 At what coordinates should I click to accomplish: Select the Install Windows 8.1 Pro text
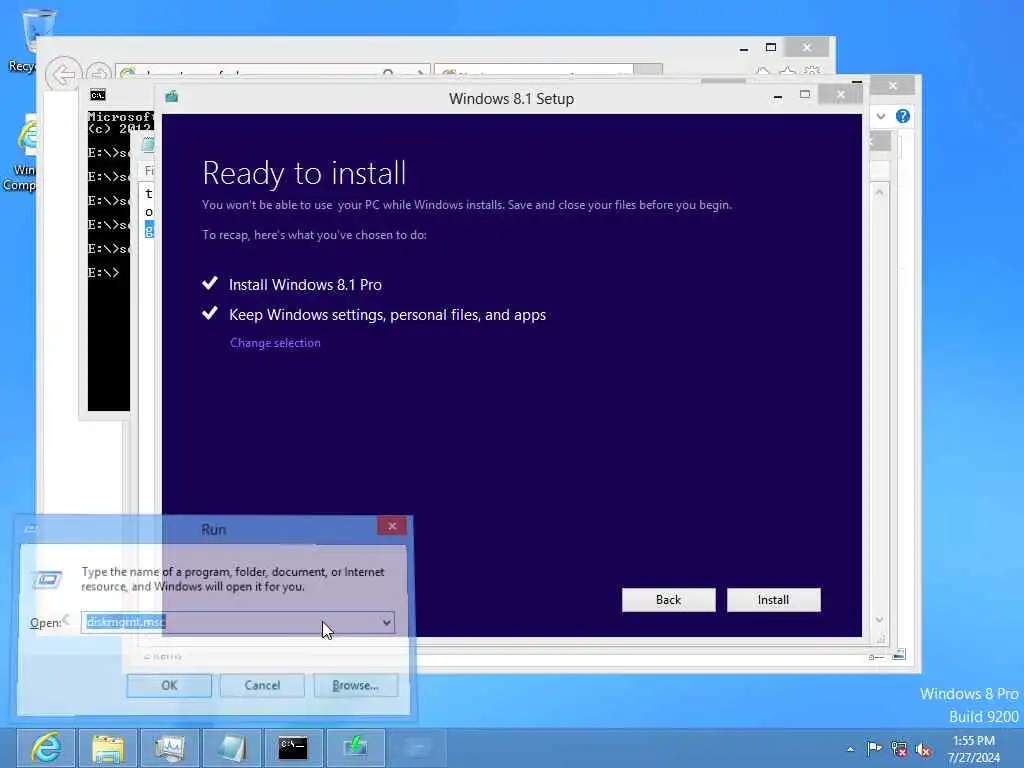[x=305, y=285]
